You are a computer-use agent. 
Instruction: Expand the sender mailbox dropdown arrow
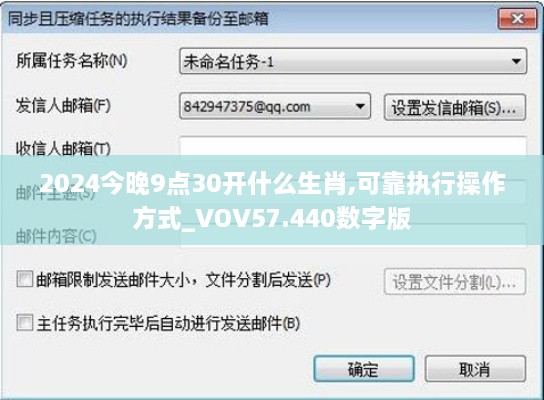tap(360, 106)
